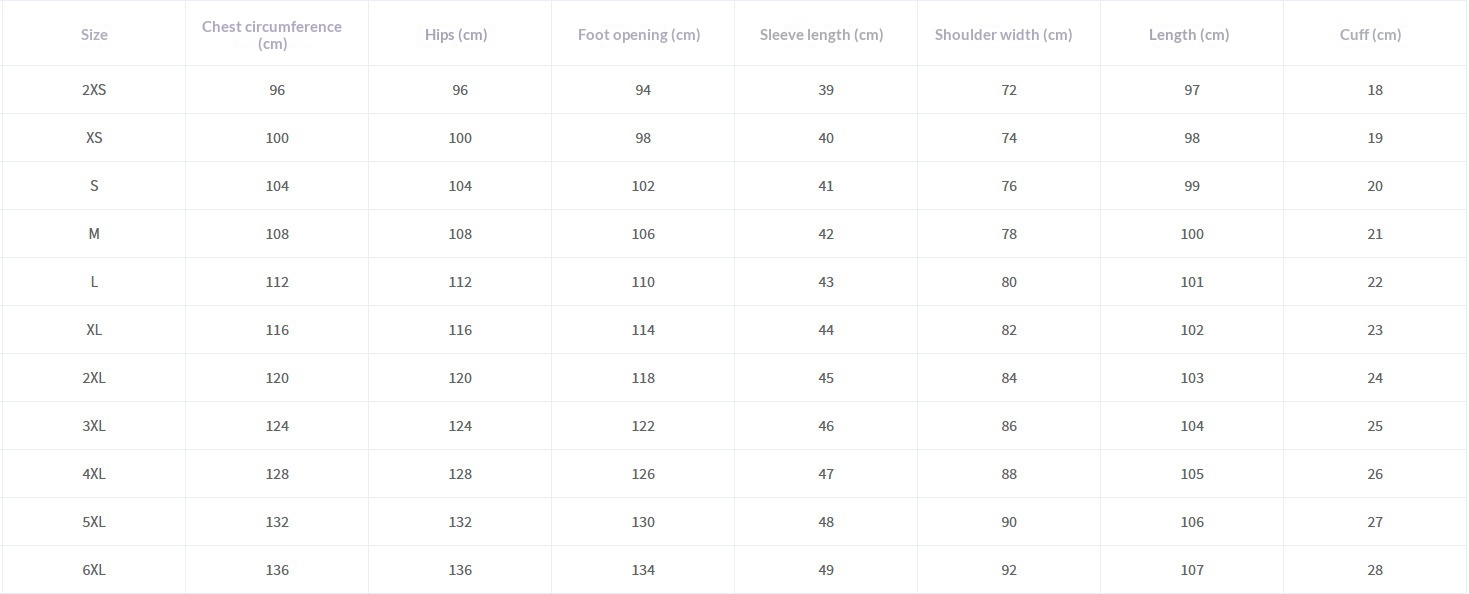
Task: Select foot opening value 126
Action: point(643,474)
